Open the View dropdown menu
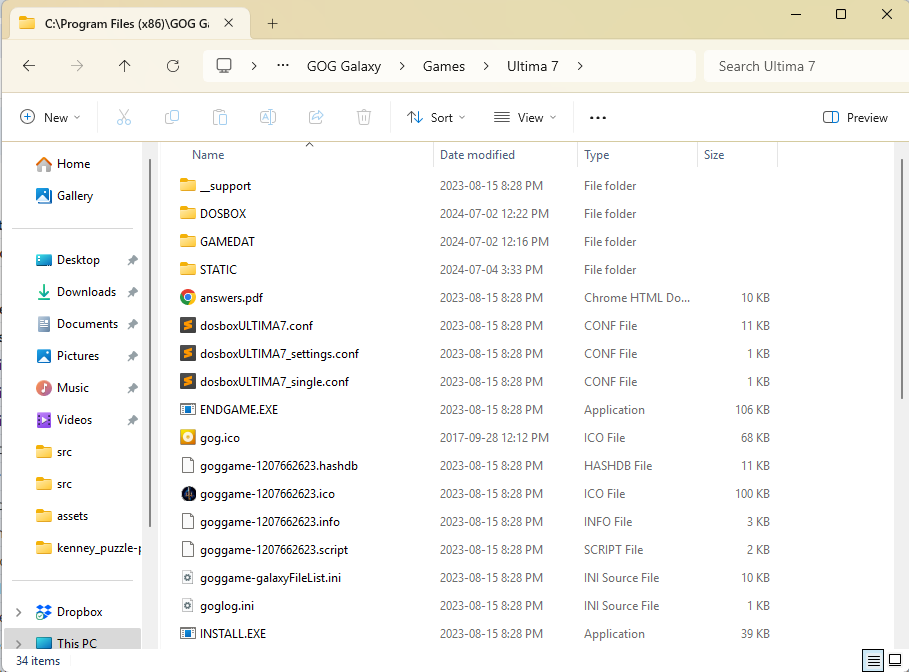 pos(525,118)
